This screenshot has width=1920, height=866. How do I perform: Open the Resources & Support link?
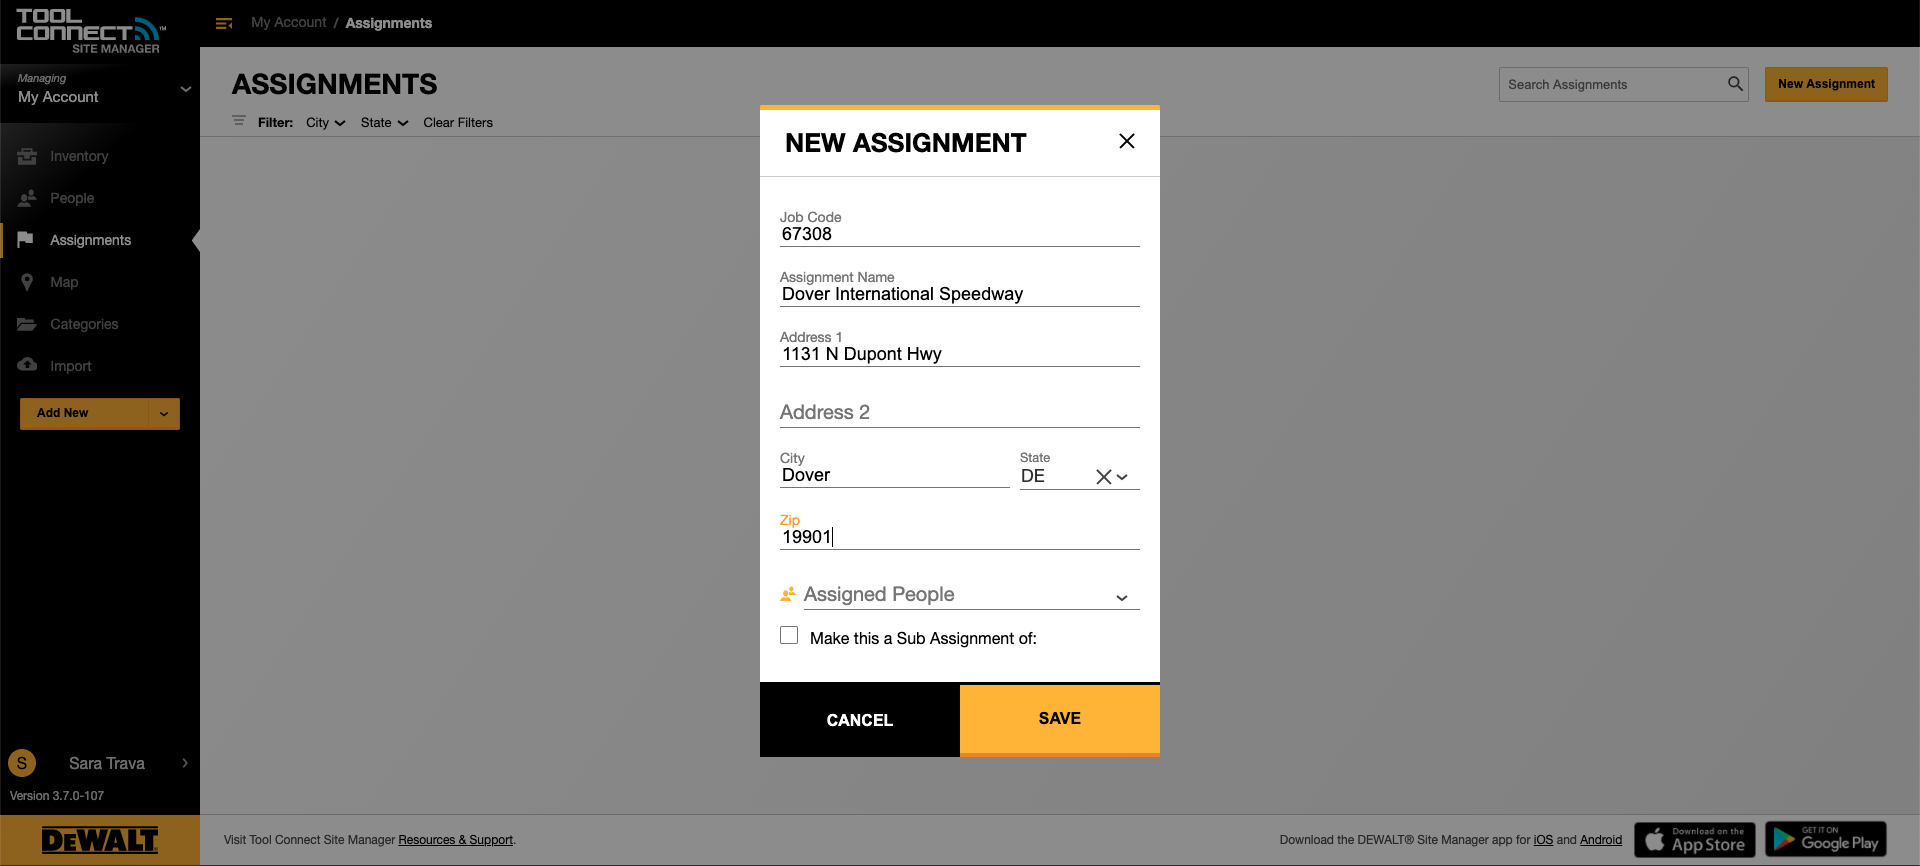(455, 840)
